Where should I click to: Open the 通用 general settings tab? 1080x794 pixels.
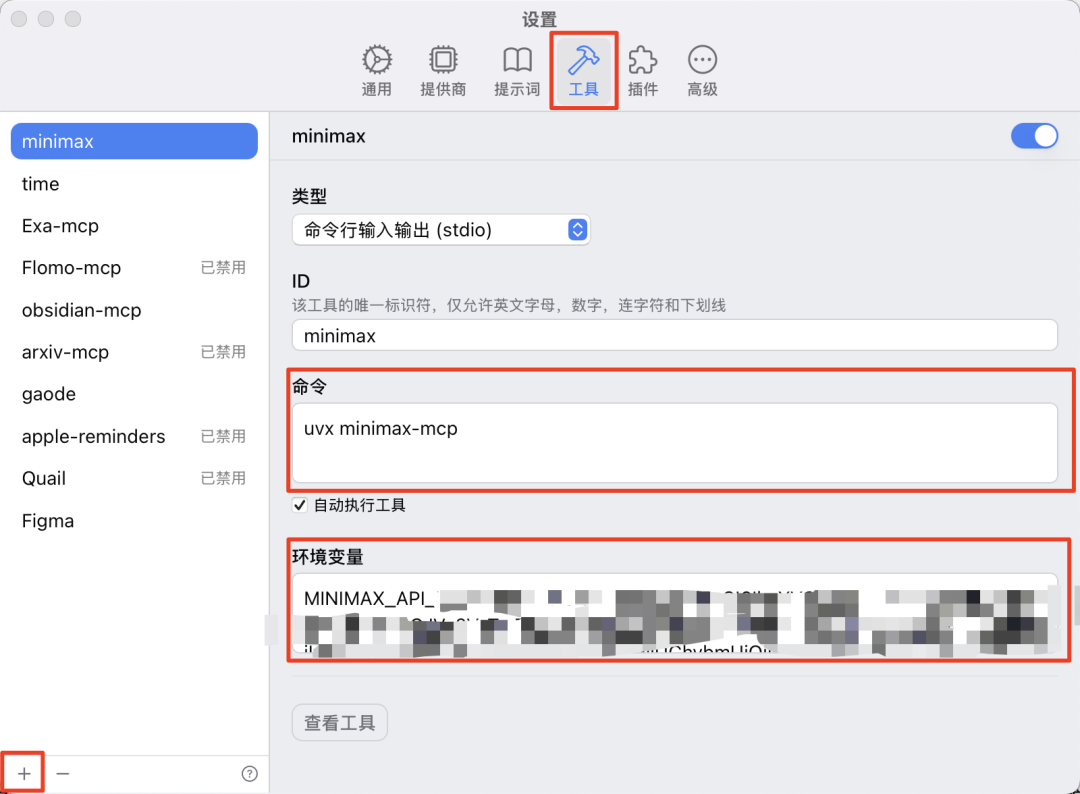(377, 71)
